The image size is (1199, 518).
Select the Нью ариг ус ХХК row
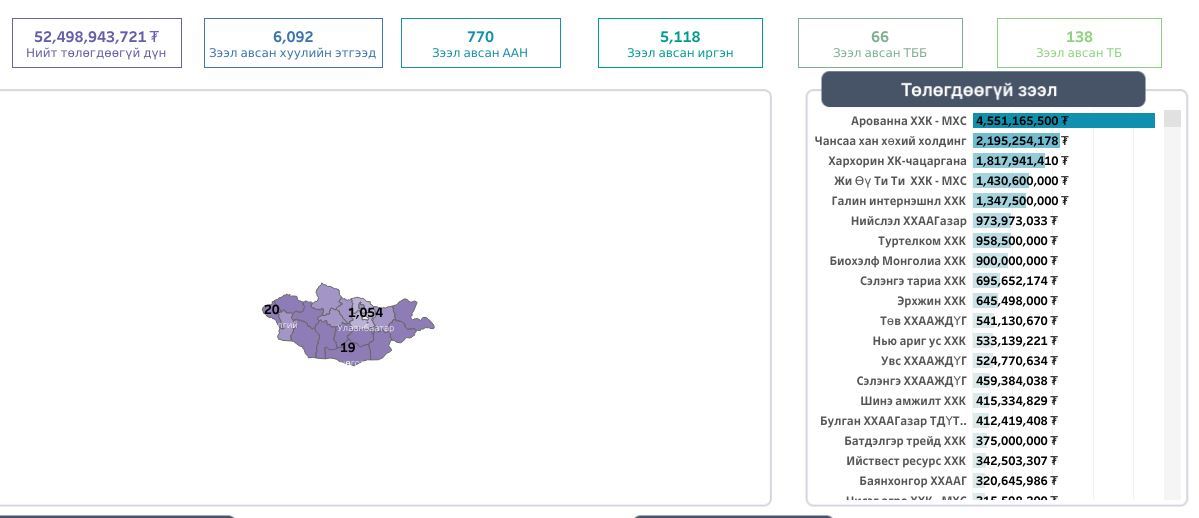click(919, 341)
